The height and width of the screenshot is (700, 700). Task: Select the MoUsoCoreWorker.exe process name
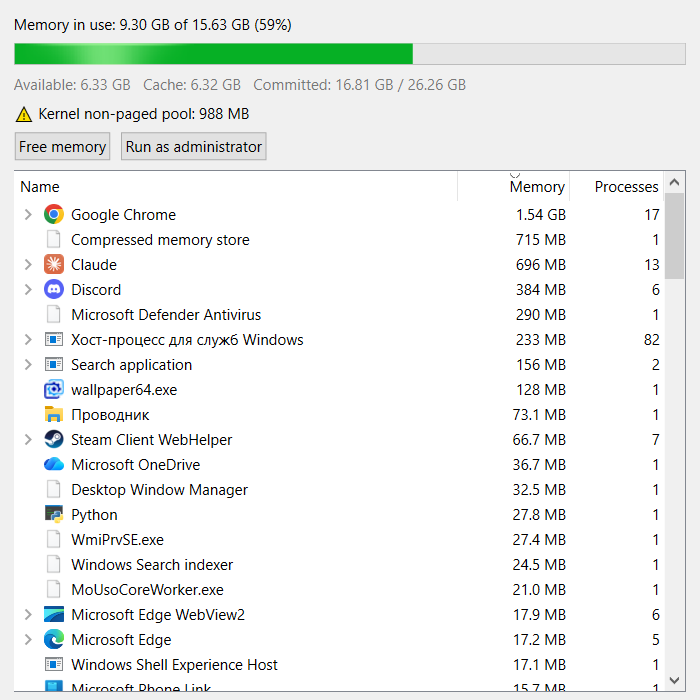pyautogui.click(x=147, y=590)
